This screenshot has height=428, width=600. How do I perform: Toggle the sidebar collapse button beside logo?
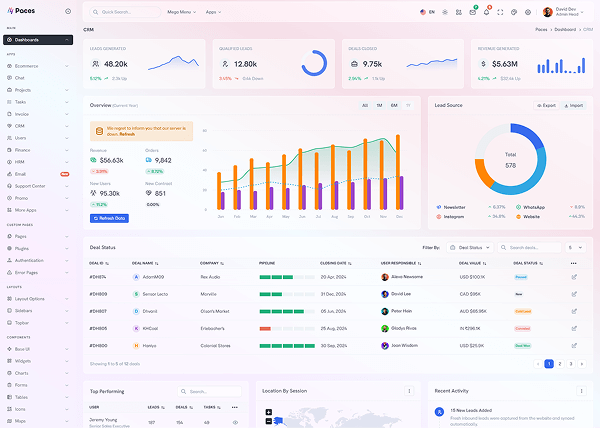(x=67, y=11)
